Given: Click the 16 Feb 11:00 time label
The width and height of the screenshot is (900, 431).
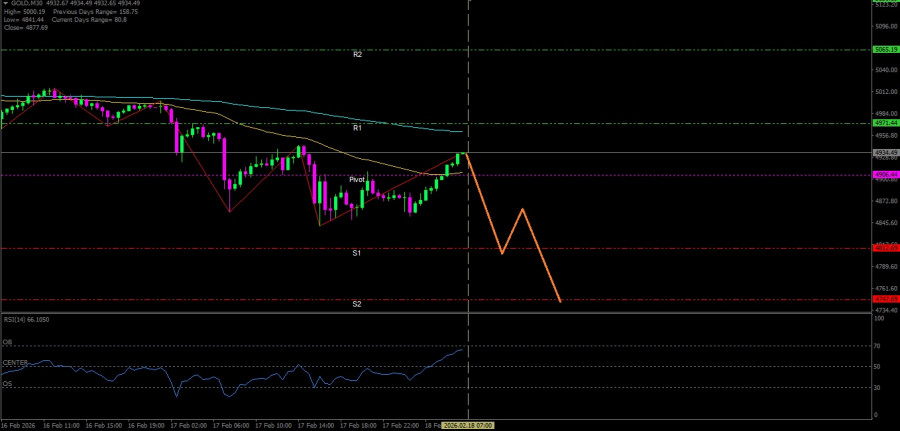Looking at the screenshot, I should pyautogui.click(x=61, y=426).
